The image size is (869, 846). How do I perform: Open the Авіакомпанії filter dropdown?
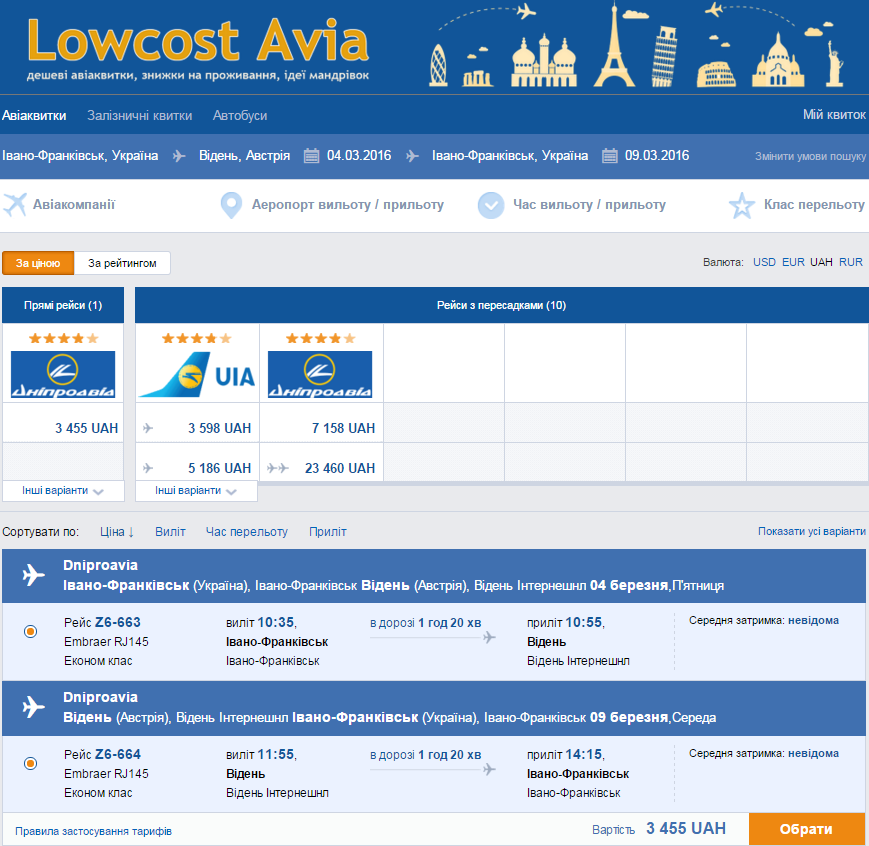[74, 205]
